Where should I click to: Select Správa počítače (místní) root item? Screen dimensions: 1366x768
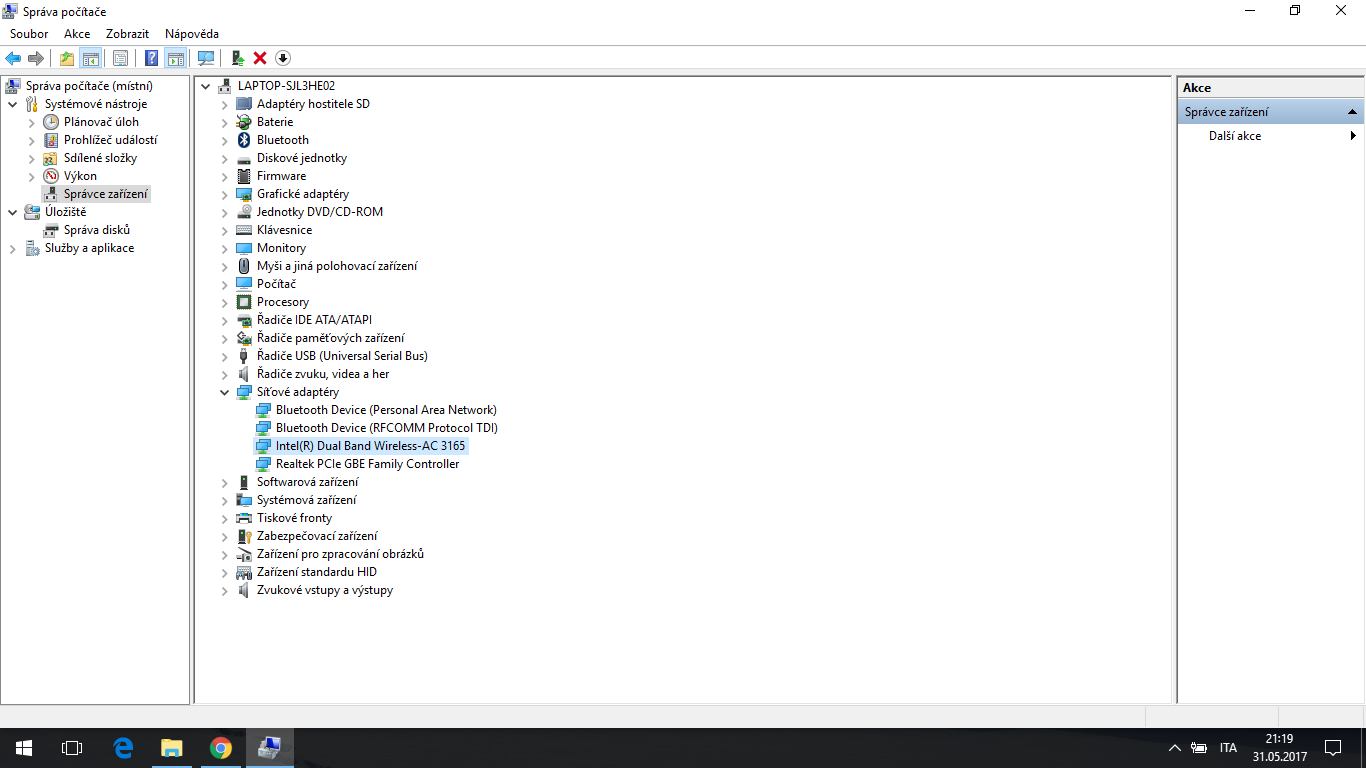click(89, 86)
